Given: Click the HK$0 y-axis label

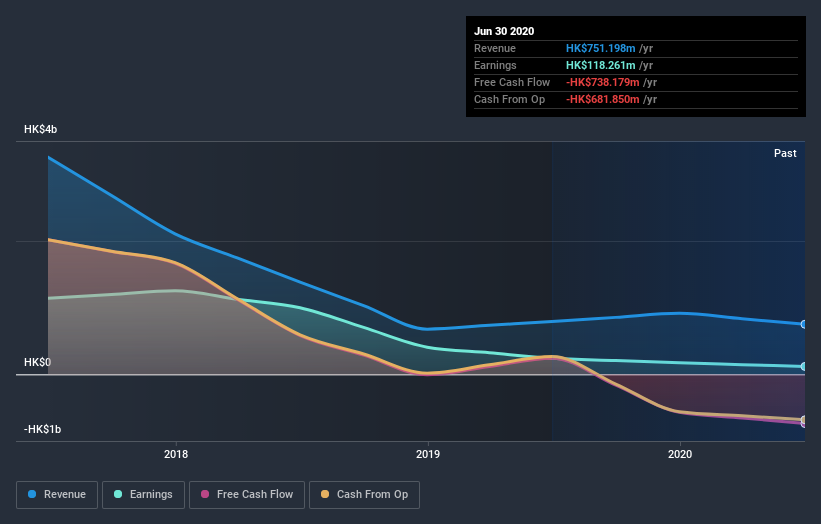Looking at the screenshot, I should (x=38, y=362).
